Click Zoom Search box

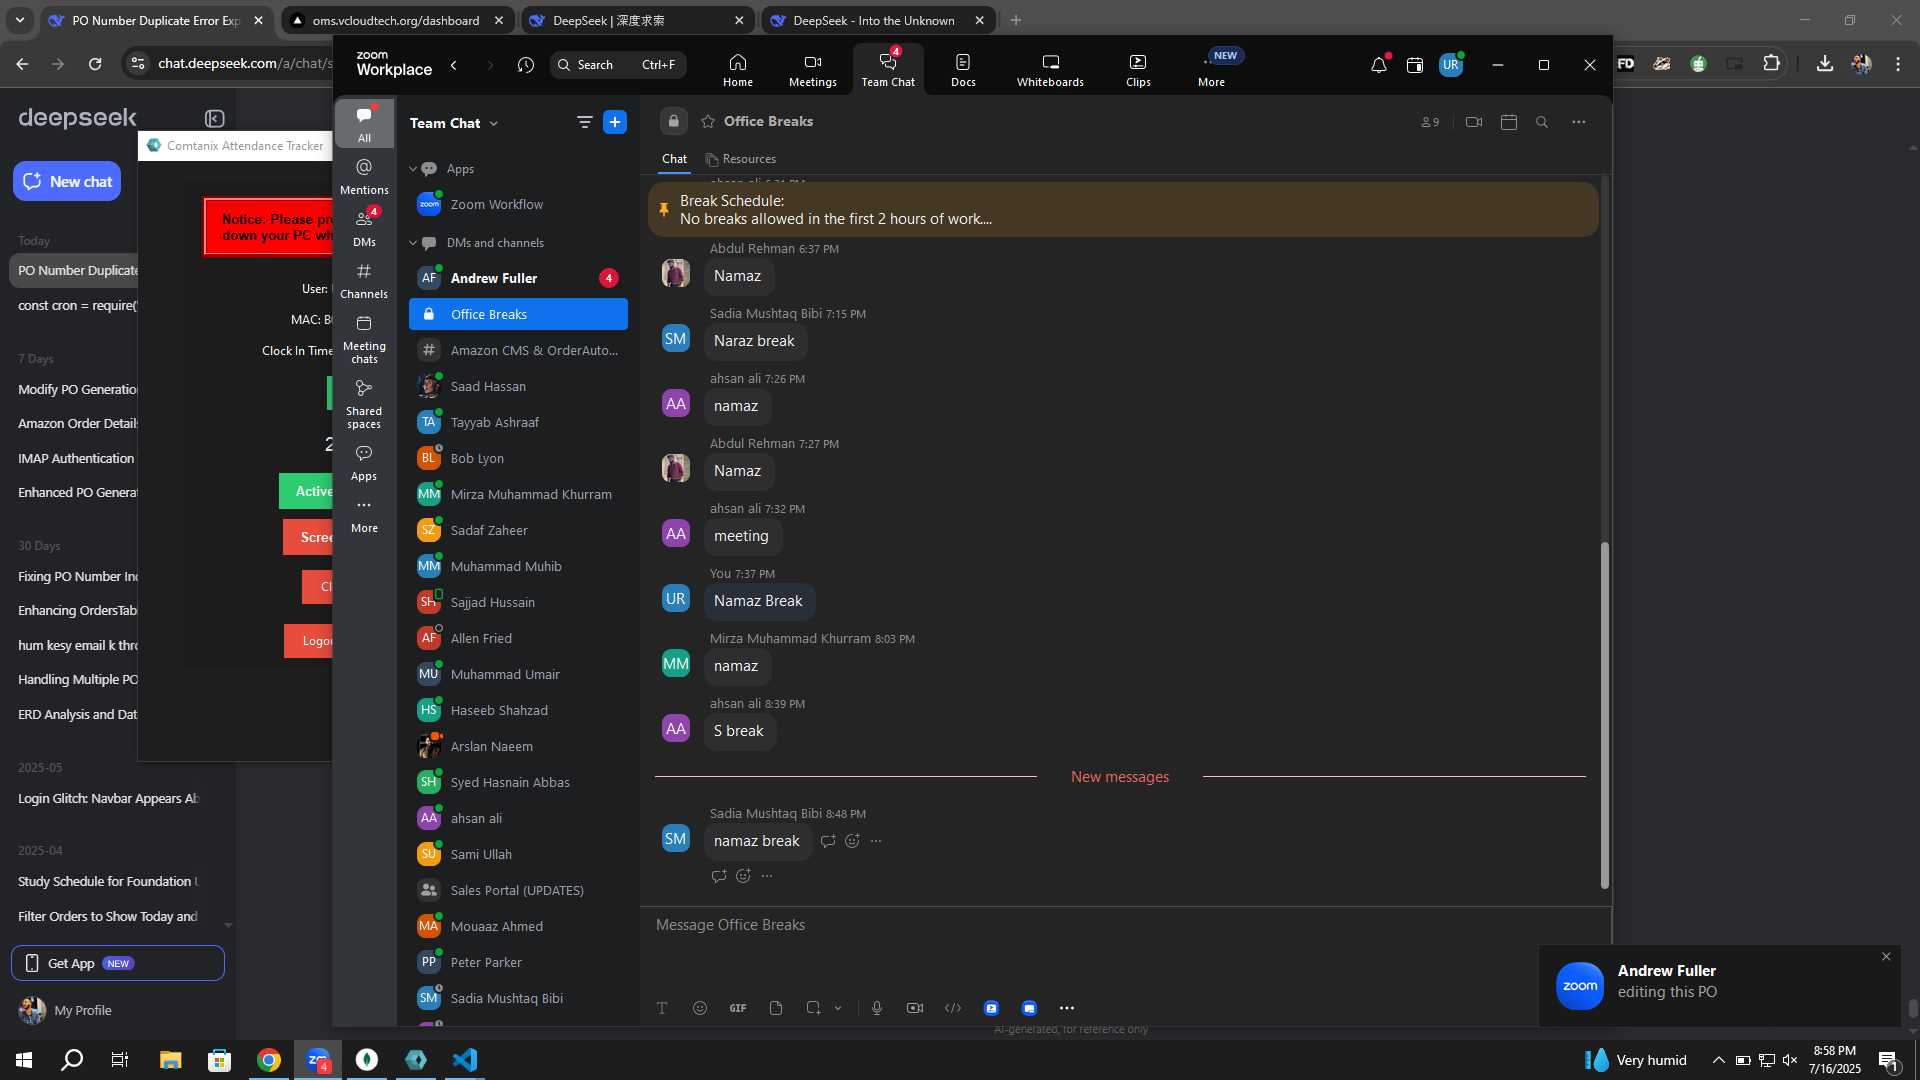coord(618,65)
